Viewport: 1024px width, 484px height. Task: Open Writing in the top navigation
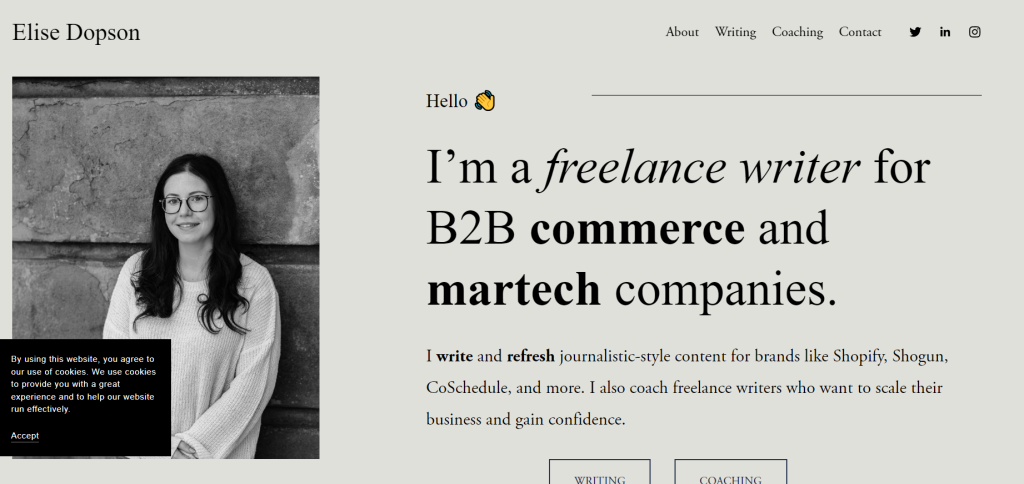click(x=735, y=32)
